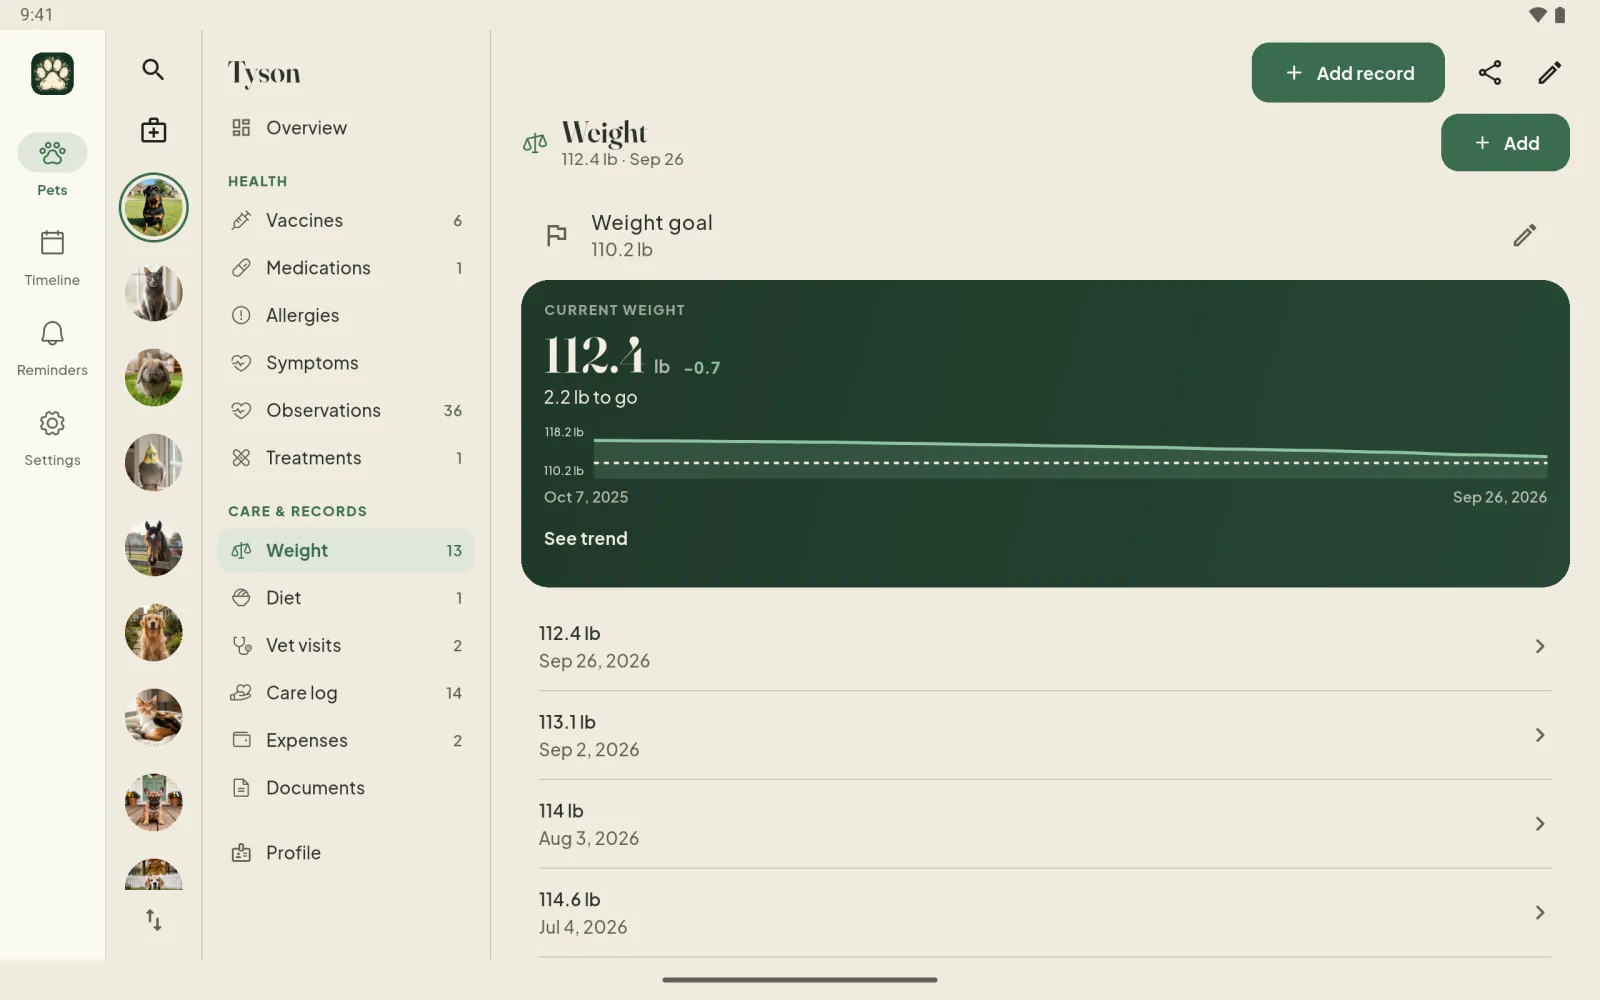The height and width of the screenshot is (1000, 1600).
Task: Expand the 112.4 lb Sep 26 entry chevron
Action: tap(1540, 647)
